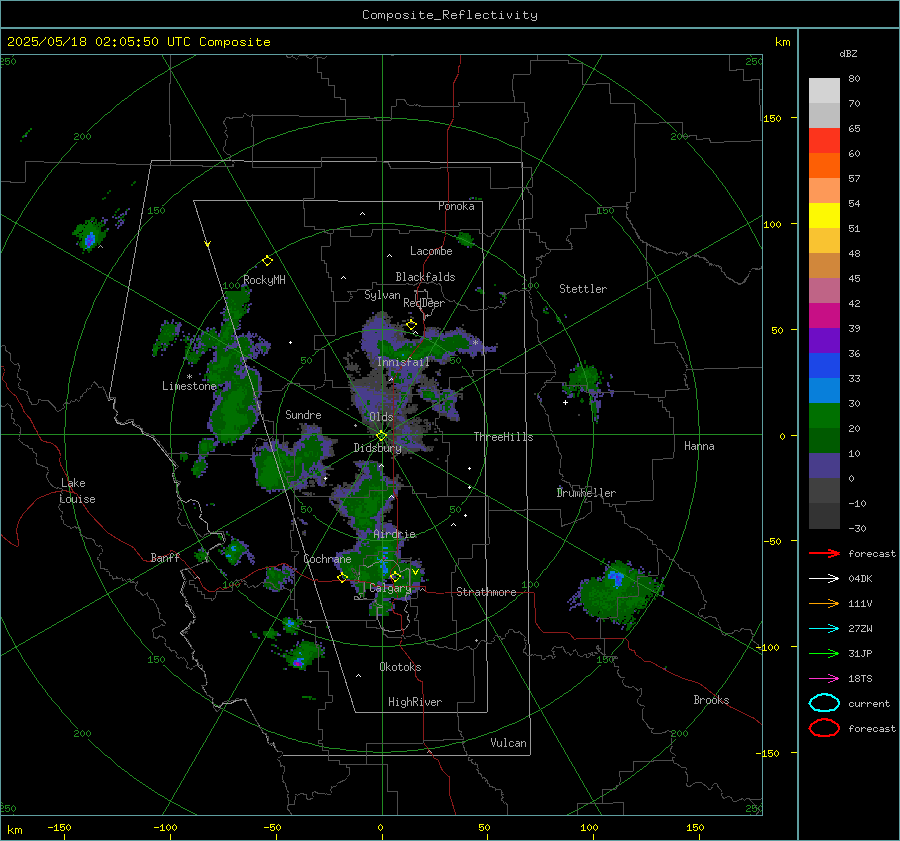
Task: Click the Lake Louise label
Action: point(77,491)
